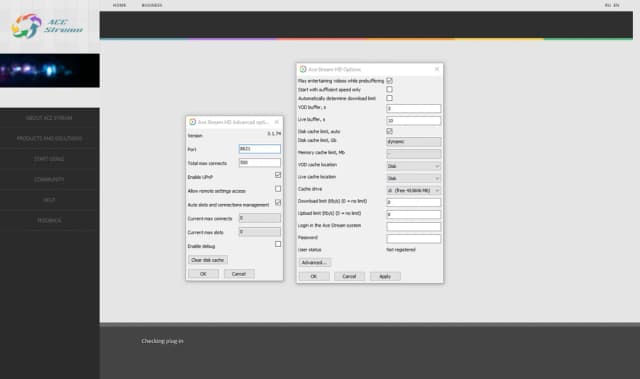Open BUSINESS in top navigation
This screenshot has width=640, height=379.
(152, 5)
